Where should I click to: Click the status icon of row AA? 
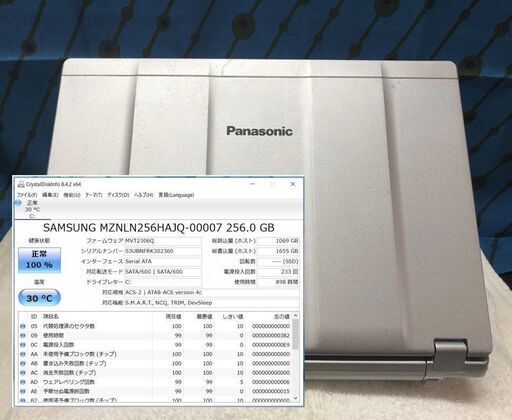(x=23, y=354)
